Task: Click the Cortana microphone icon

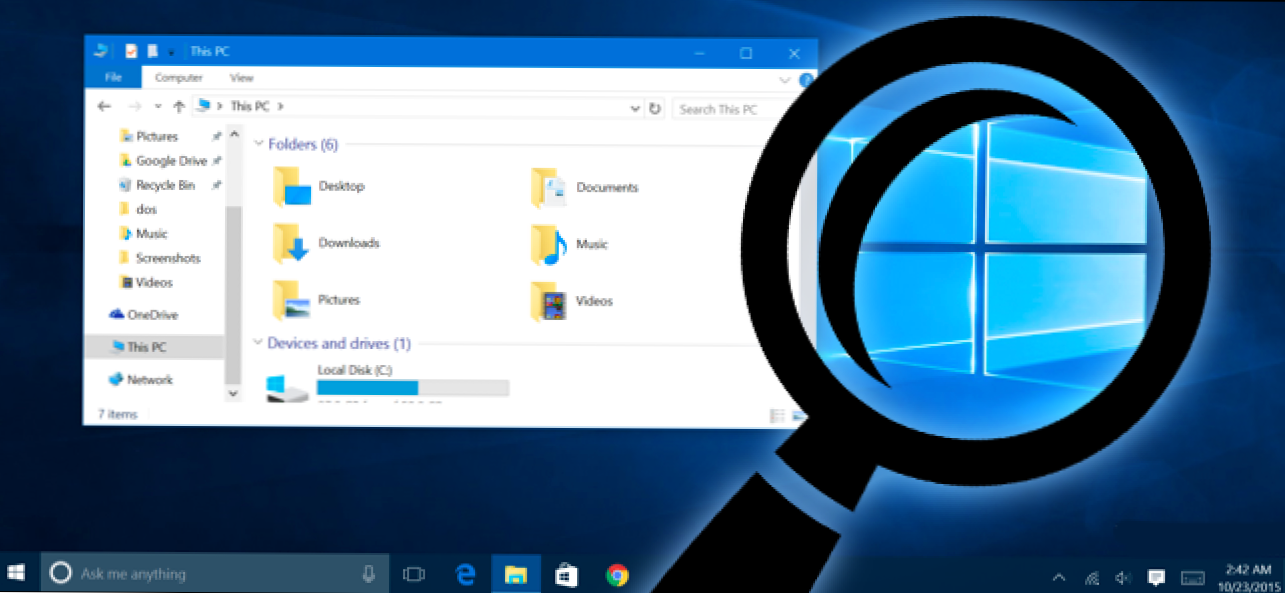Action: [367, 574]
